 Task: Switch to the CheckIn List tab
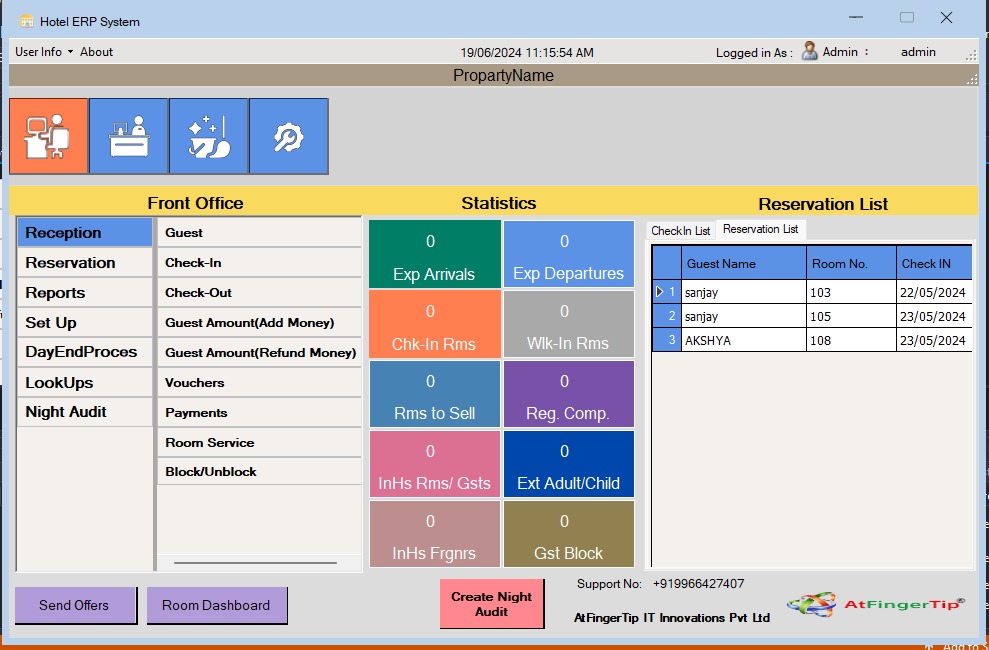tap(680, 231)
